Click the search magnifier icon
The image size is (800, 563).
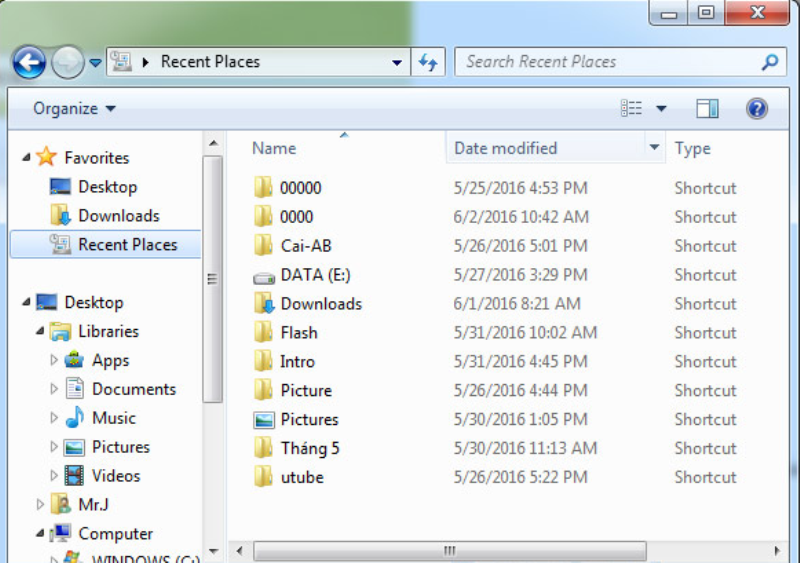[769, 62]
